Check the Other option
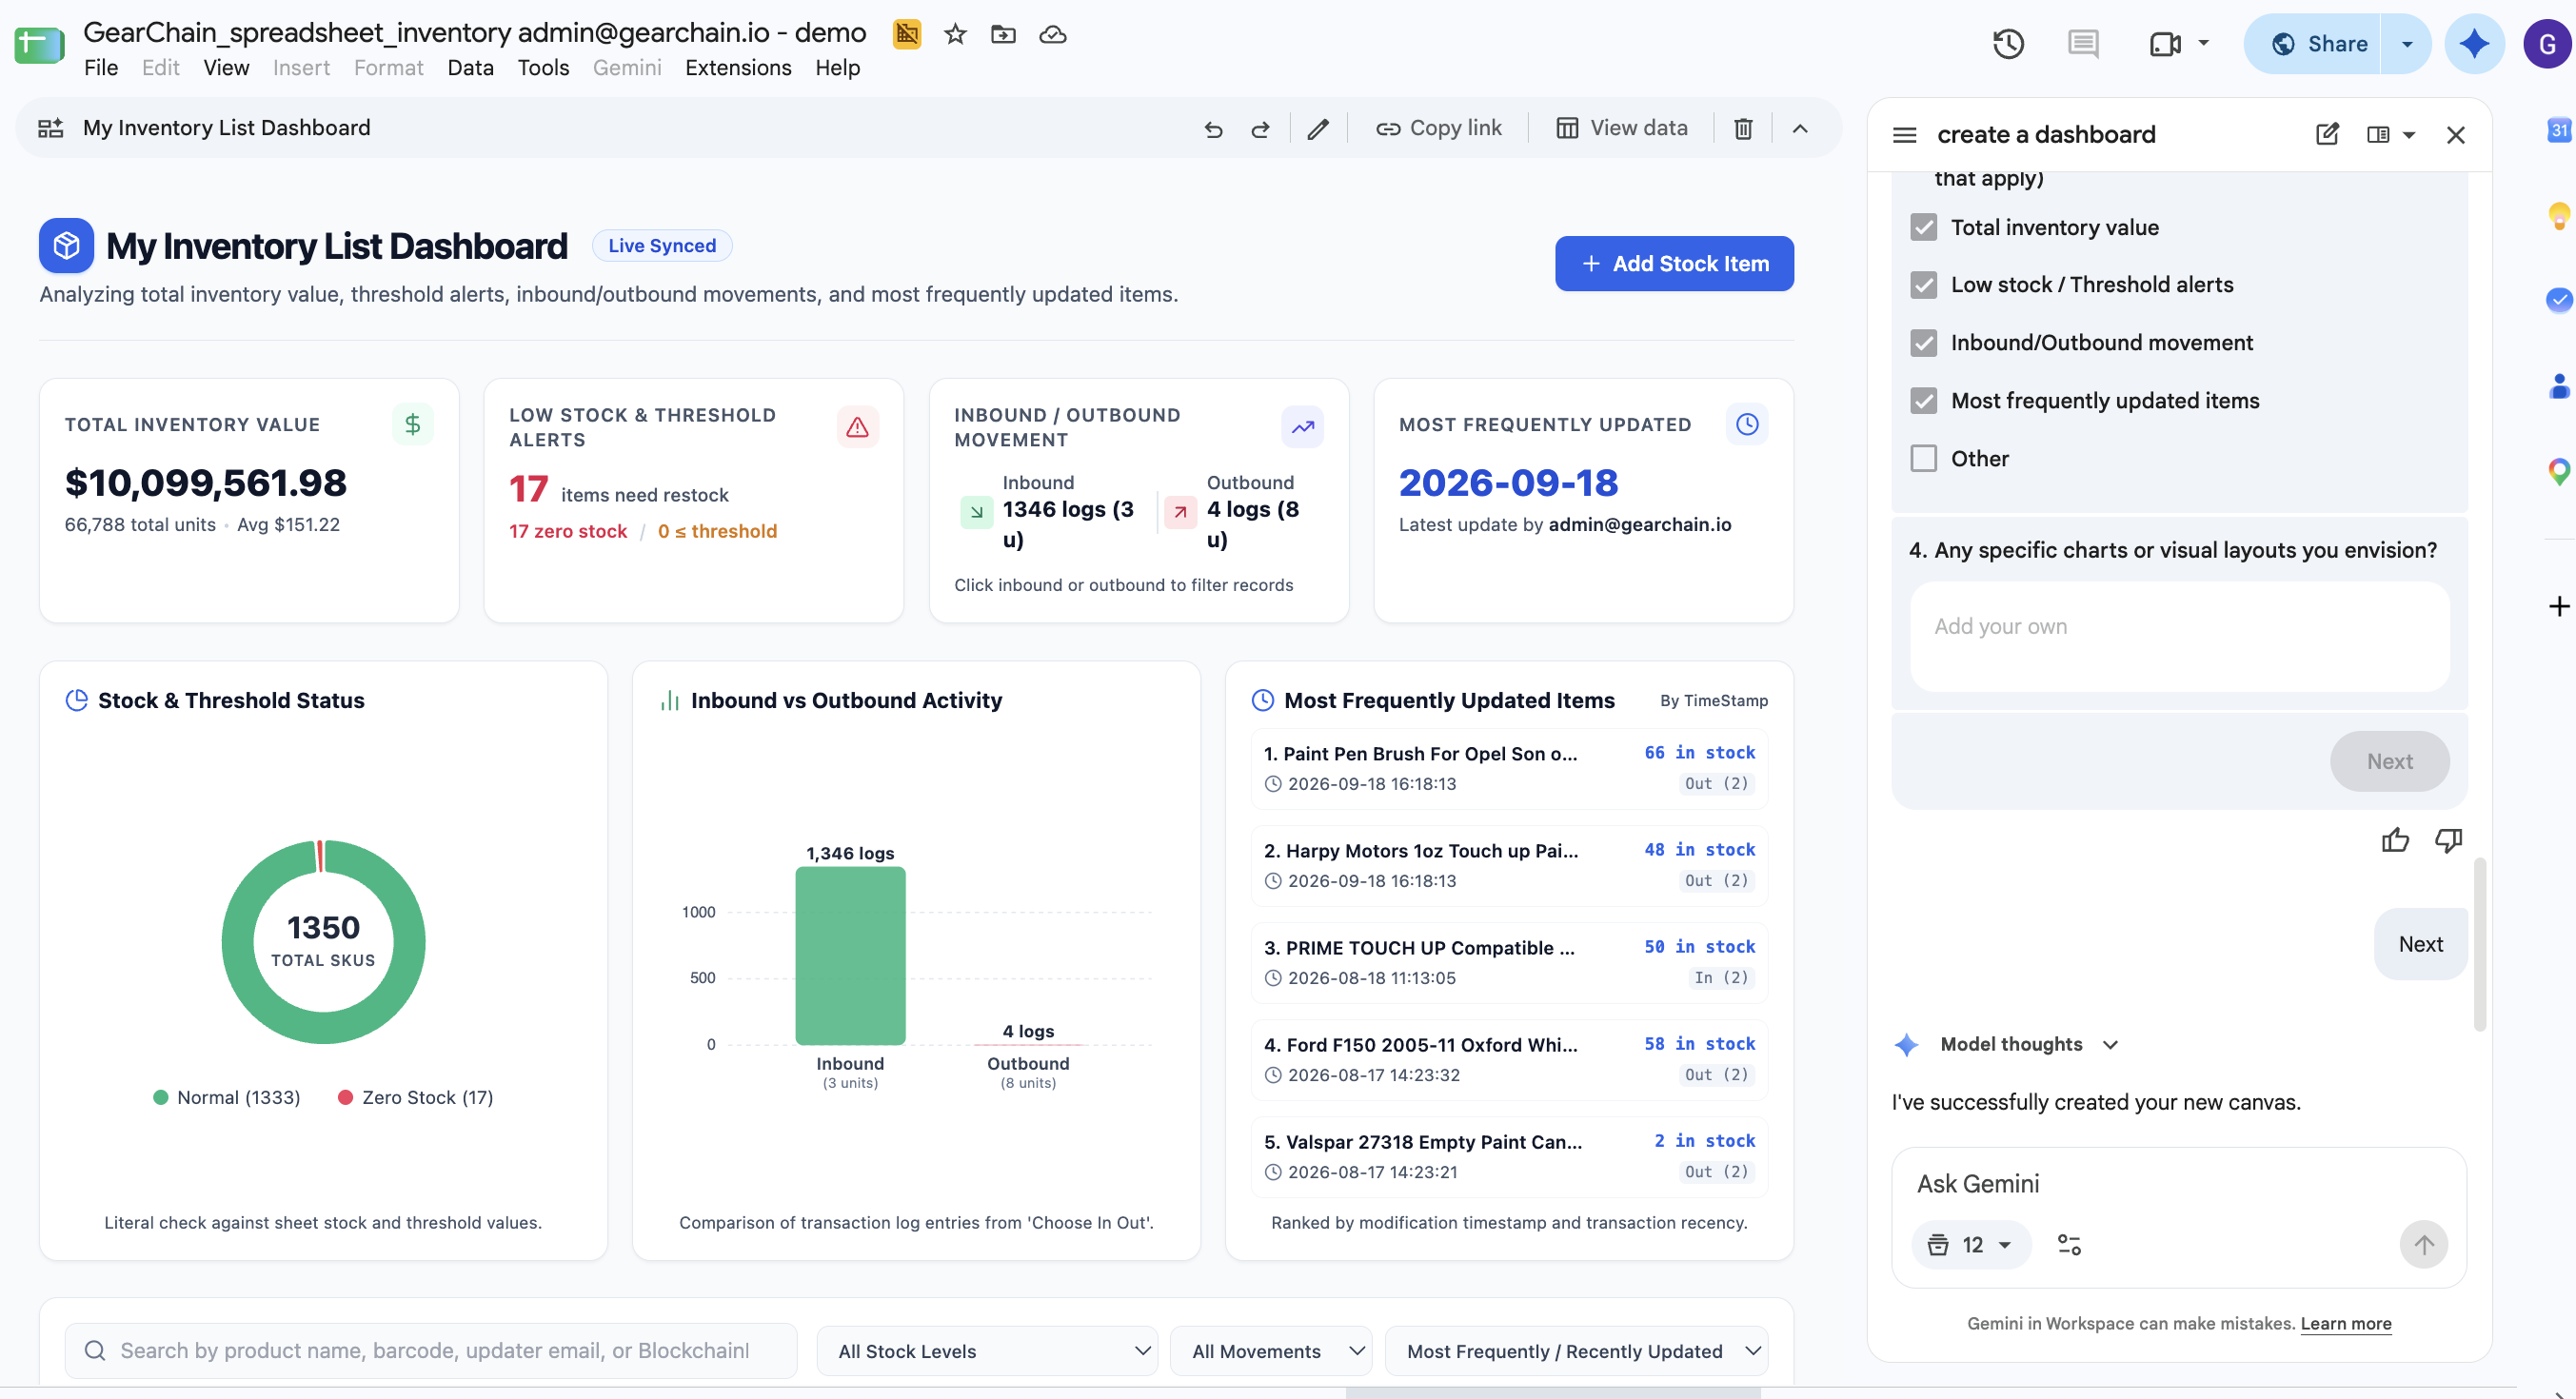The height and width of the screenshot is (1399, 2576). pyautogui.click(x=1924, y=459)
